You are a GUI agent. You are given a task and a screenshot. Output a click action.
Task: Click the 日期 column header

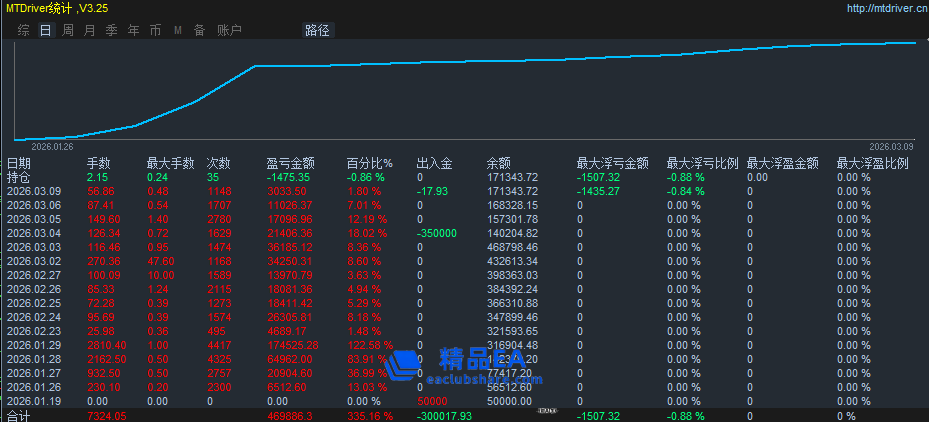[x=19, y=163]
